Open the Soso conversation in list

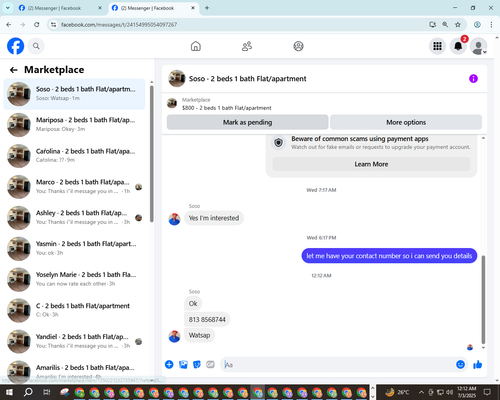75,94
